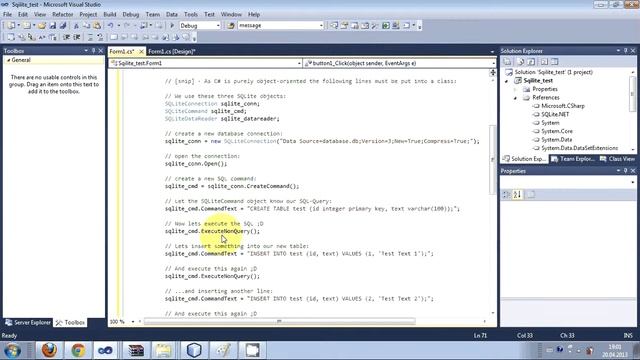Image resolution: width=640 pixels, height=360 pixels.
Task: Open the file folder taskbar icon
Action: 163,350
